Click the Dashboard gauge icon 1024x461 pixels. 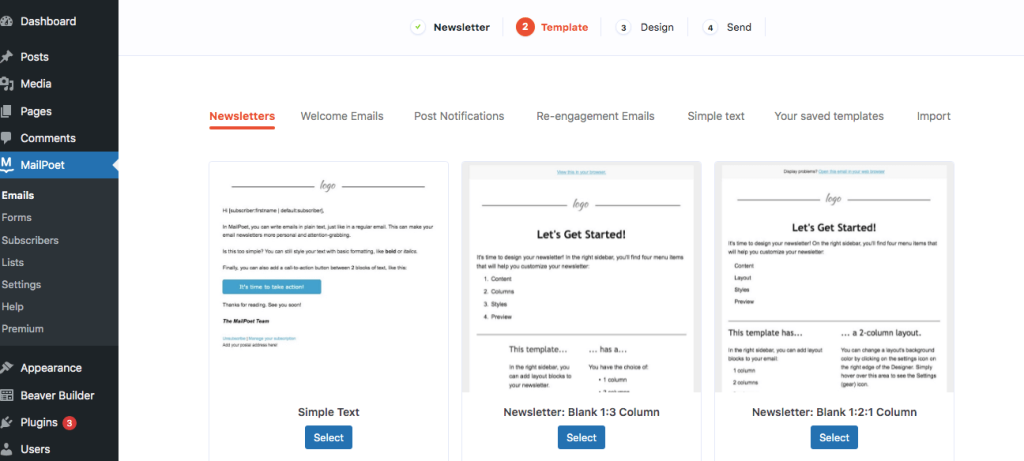(x=7, y=22)
